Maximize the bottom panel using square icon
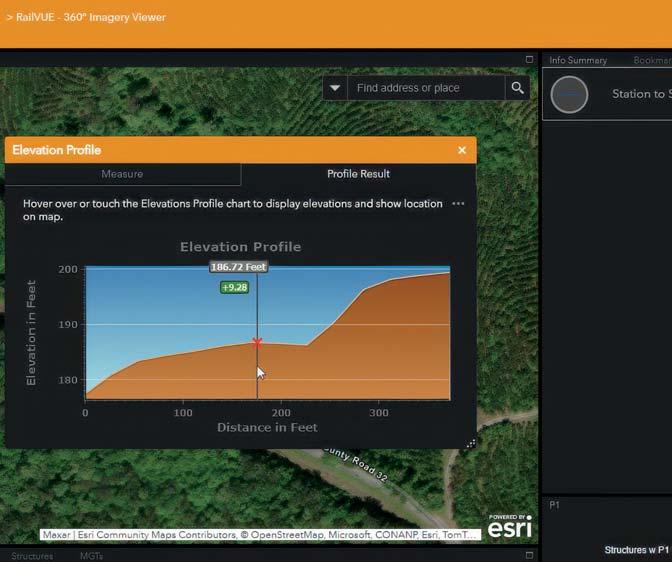The image size is (672, 562). [529, 555]
